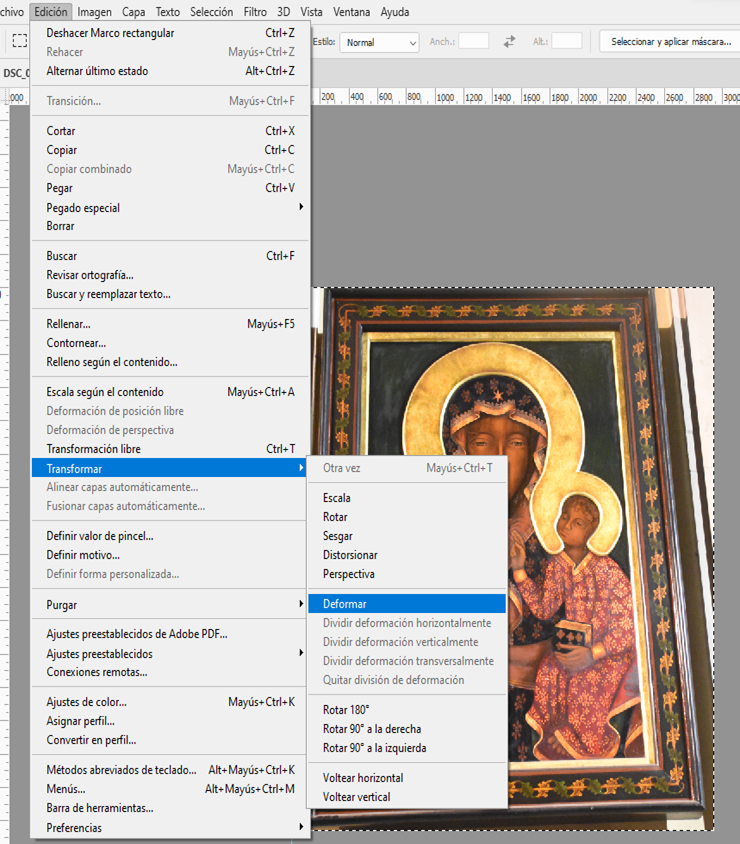Expand Ajustes preestablecidos submenu

tap(171, 653)
